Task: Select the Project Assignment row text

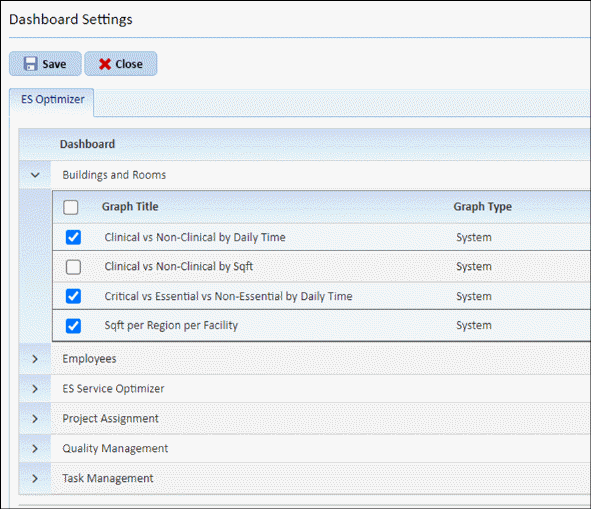Action: pos(110,419)
